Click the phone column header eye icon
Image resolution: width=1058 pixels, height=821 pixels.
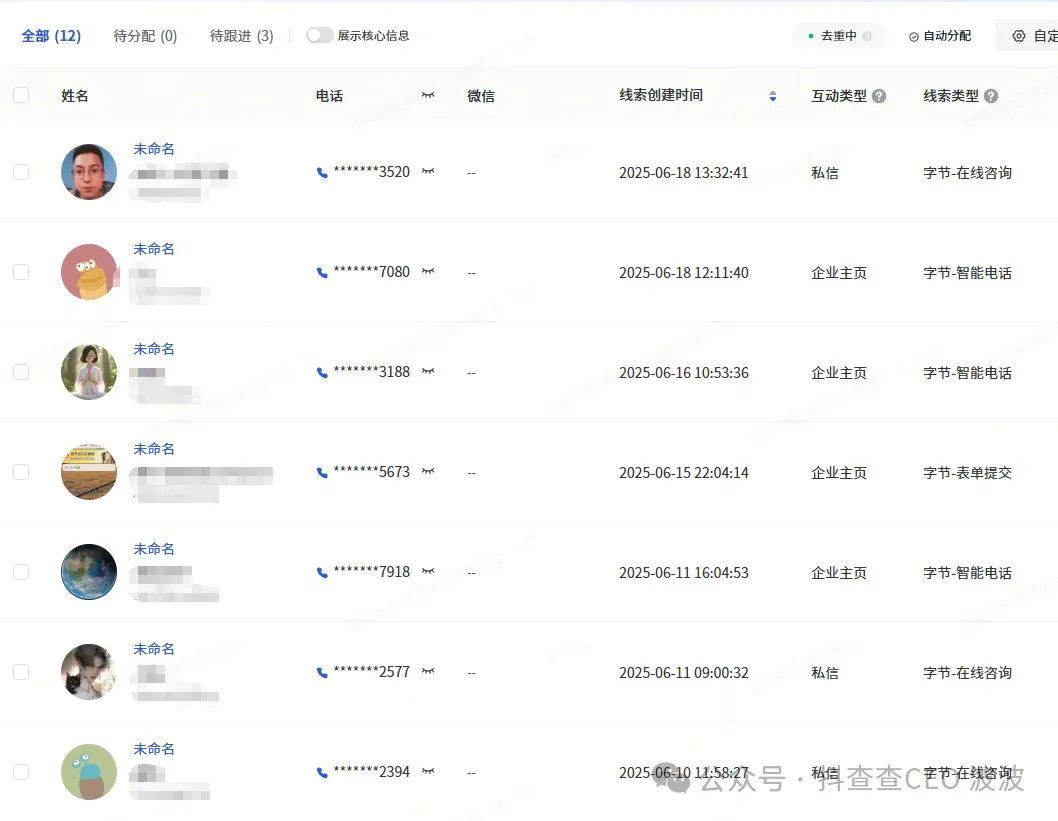coord(429,95)
